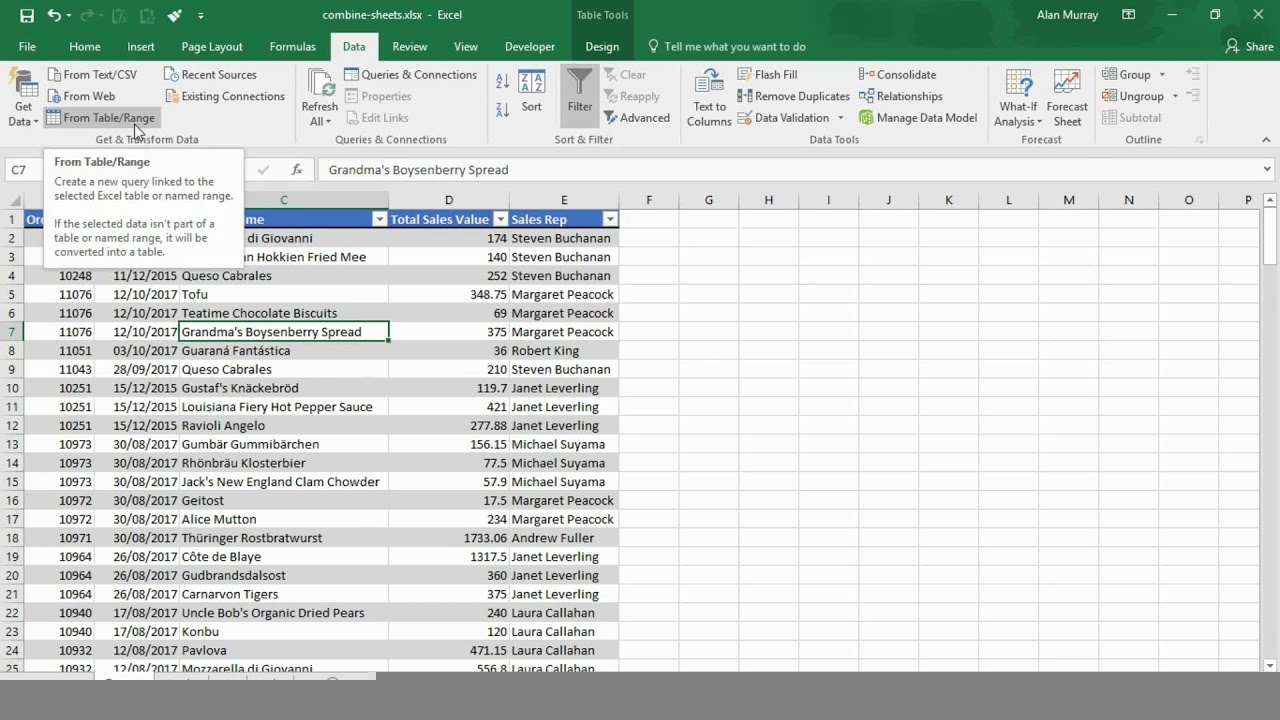Open the Page Layout tab

pos(212,46)
